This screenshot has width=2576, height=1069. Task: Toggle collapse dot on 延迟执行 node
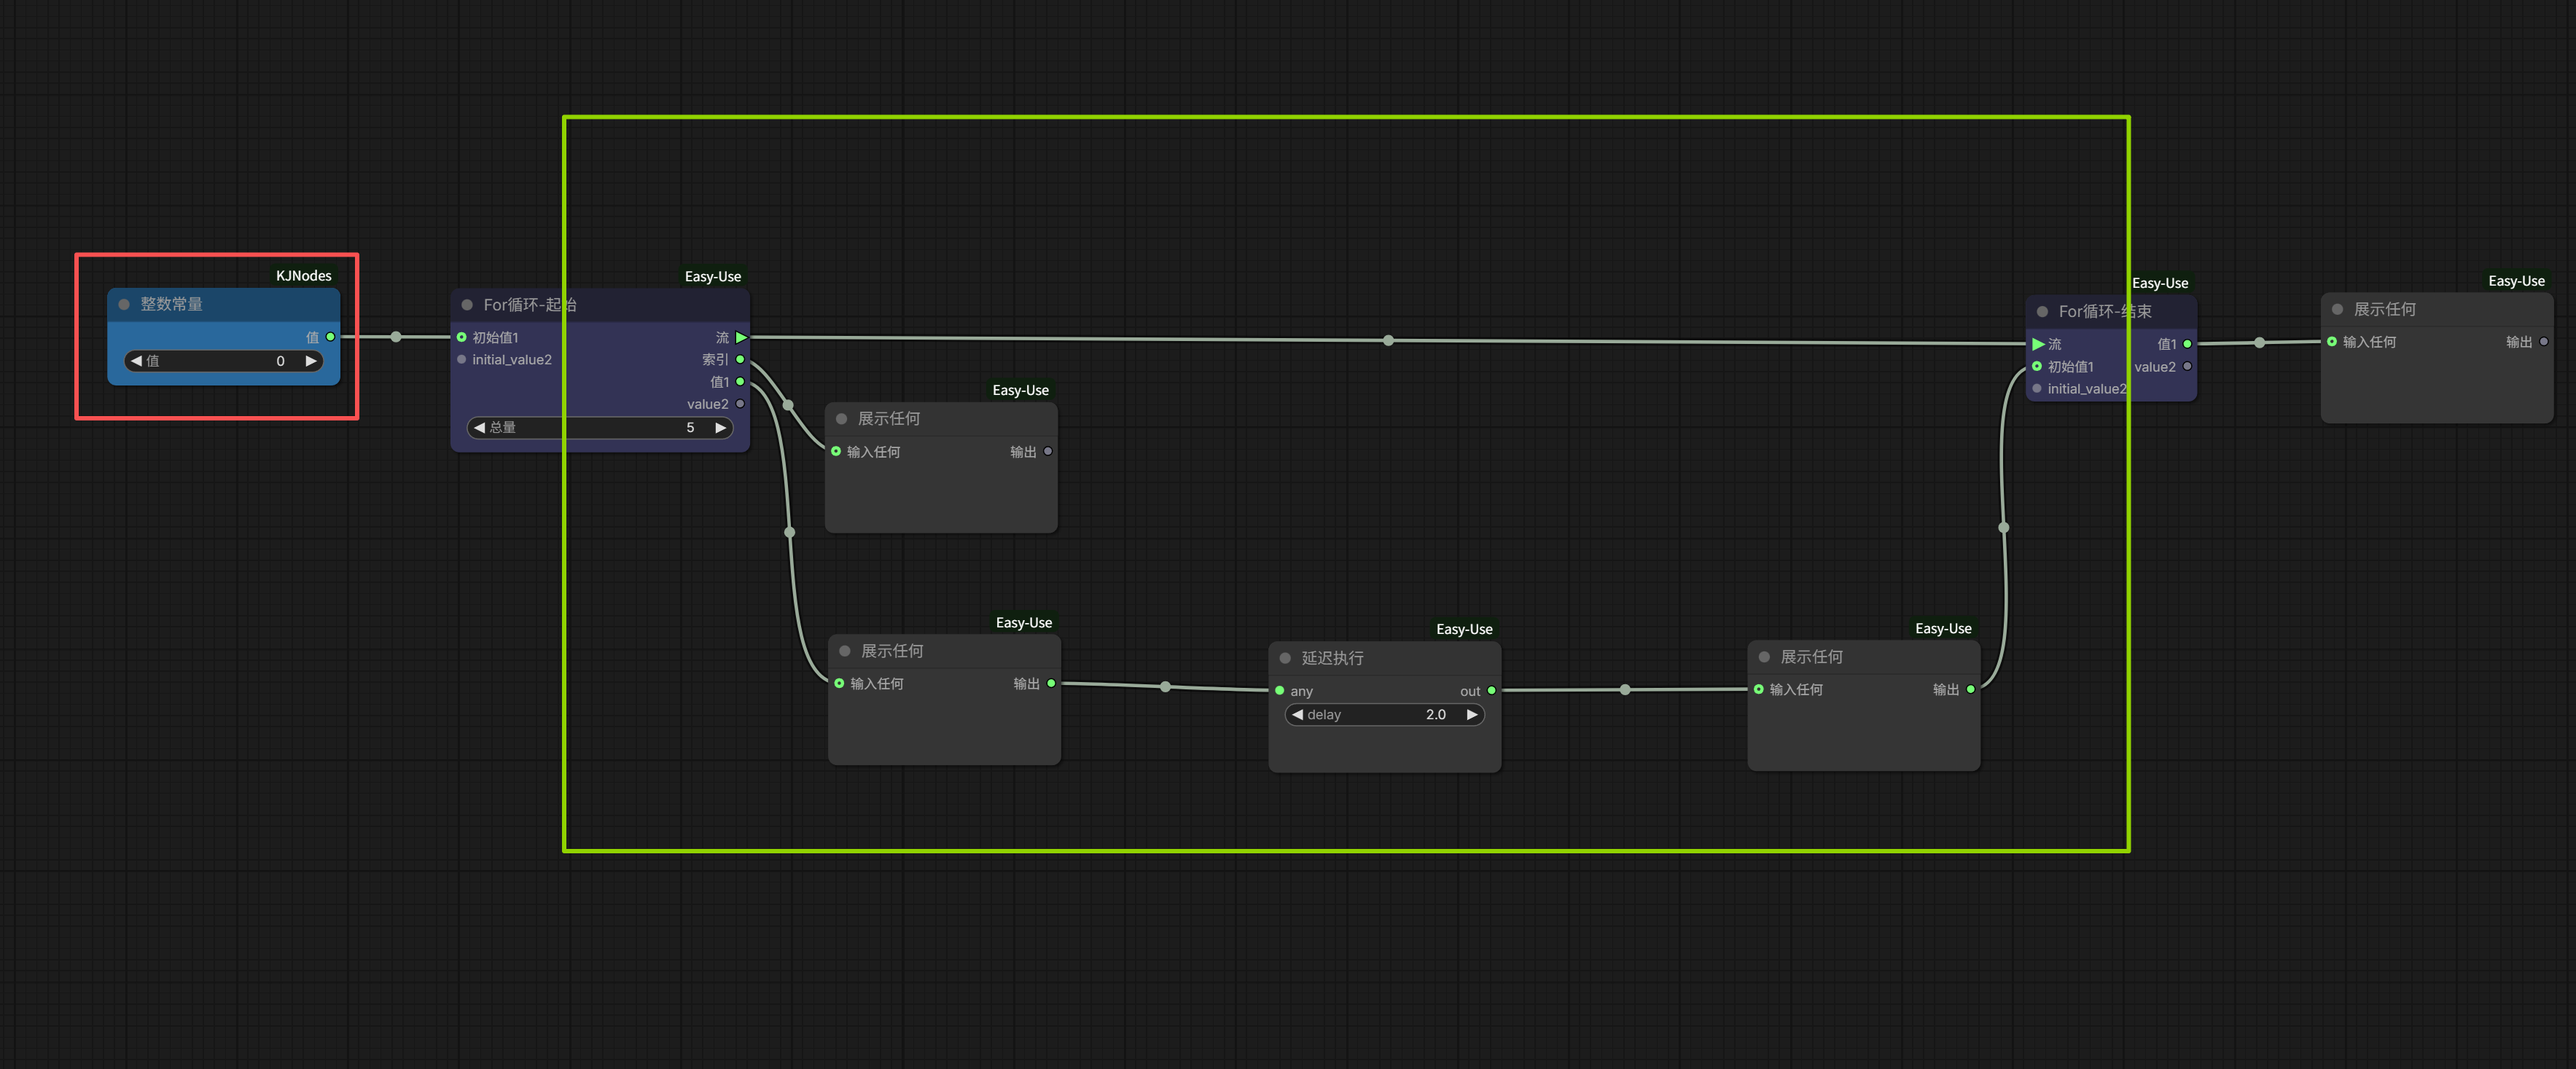(1285, 658)
